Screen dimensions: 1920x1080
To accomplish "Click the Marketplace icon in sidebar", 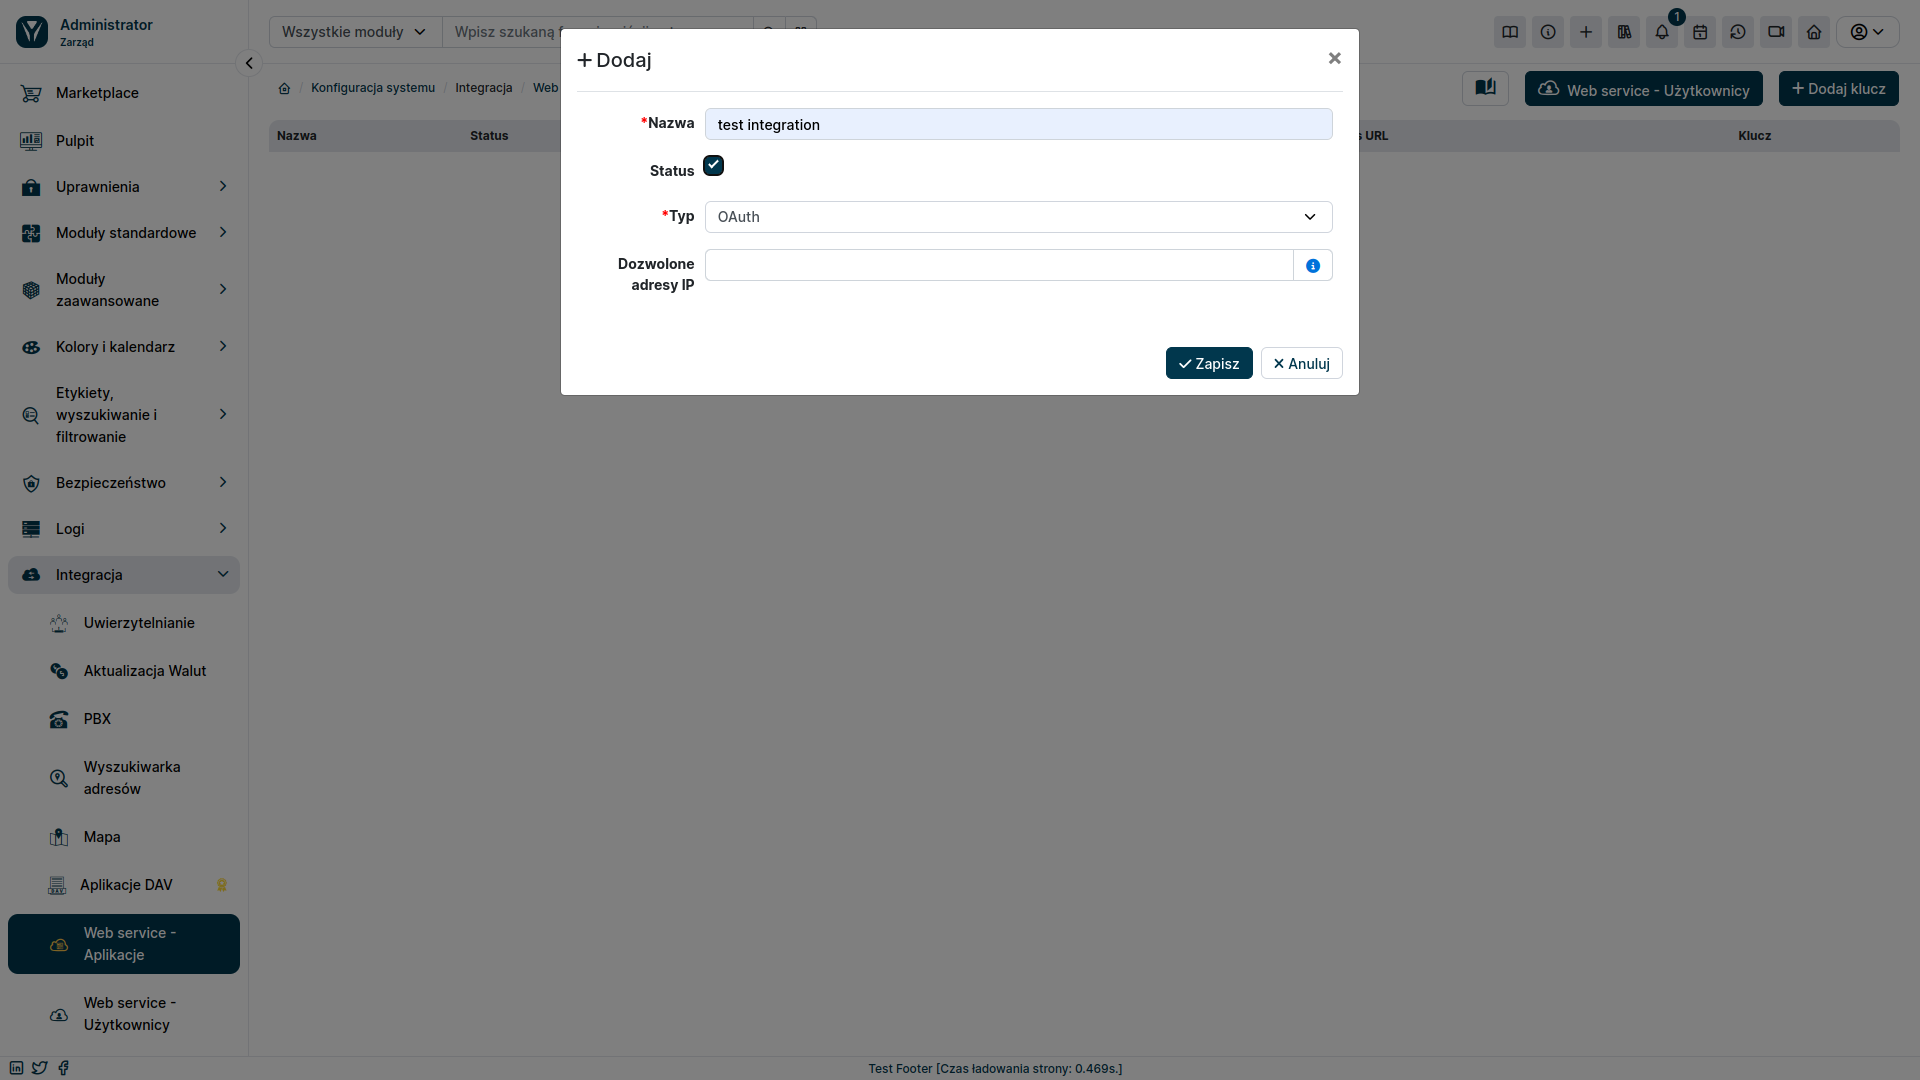I will point(32,92).
